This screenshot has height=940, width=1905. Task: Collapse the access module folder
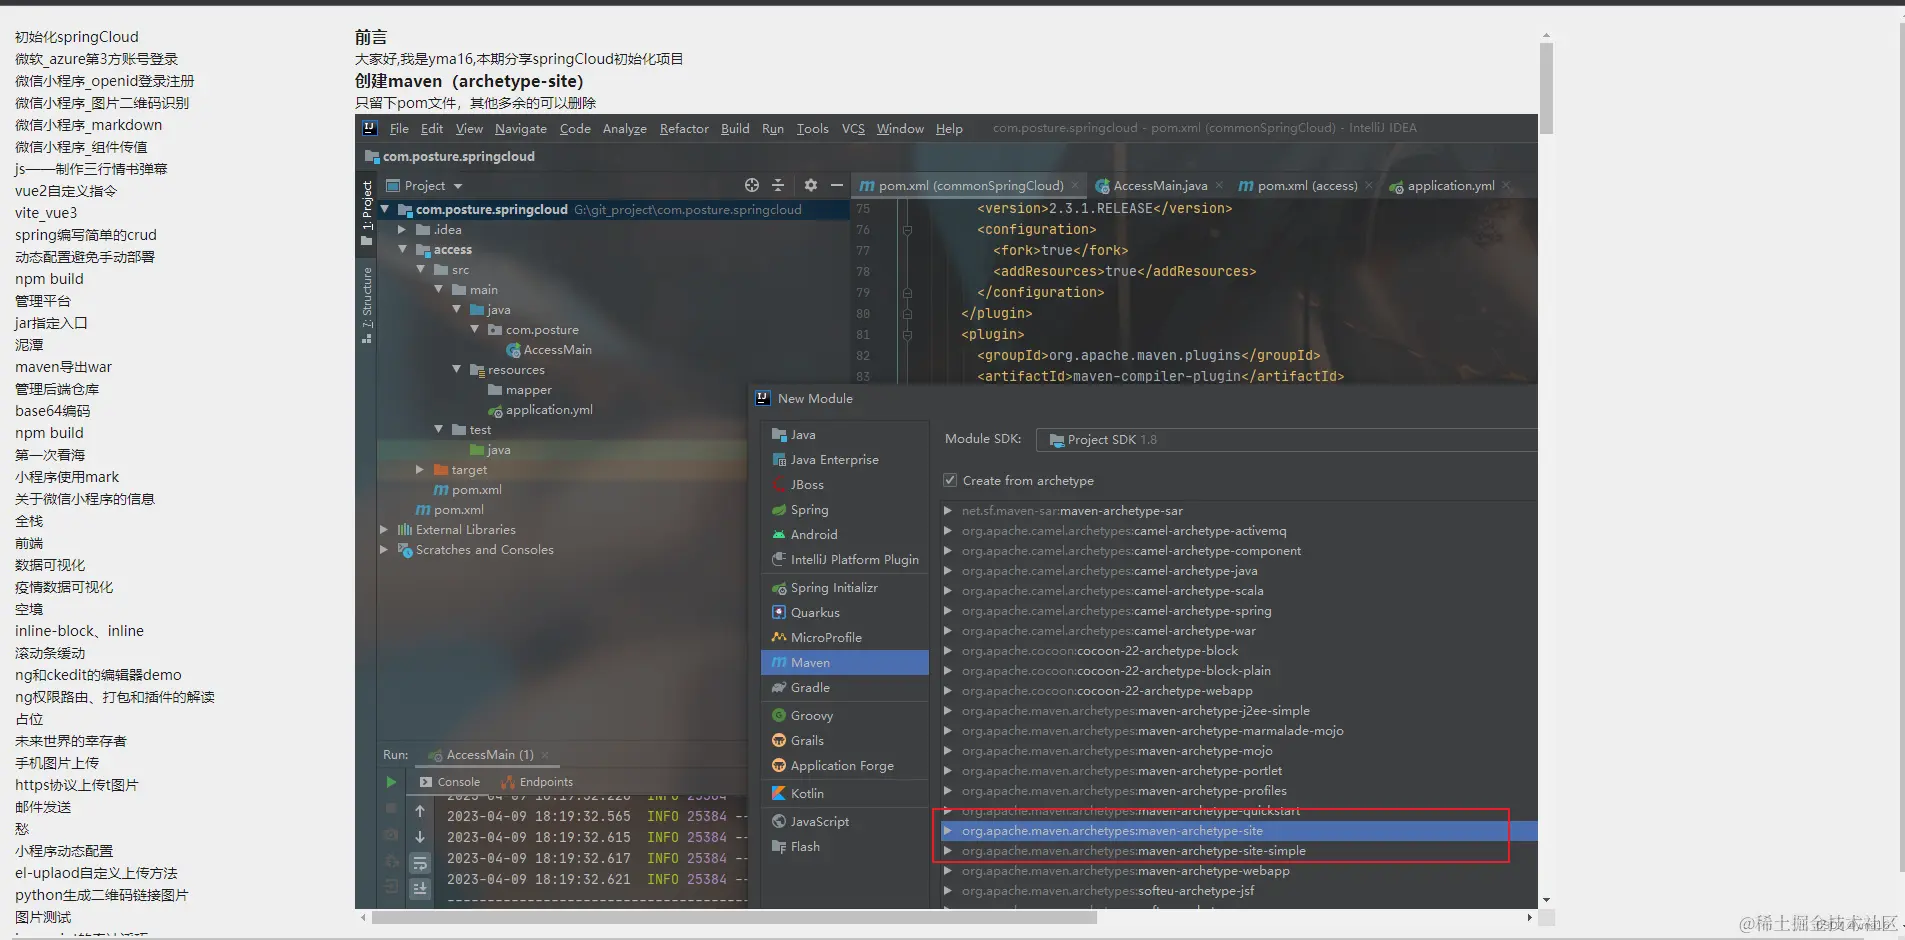coord(403,250)
